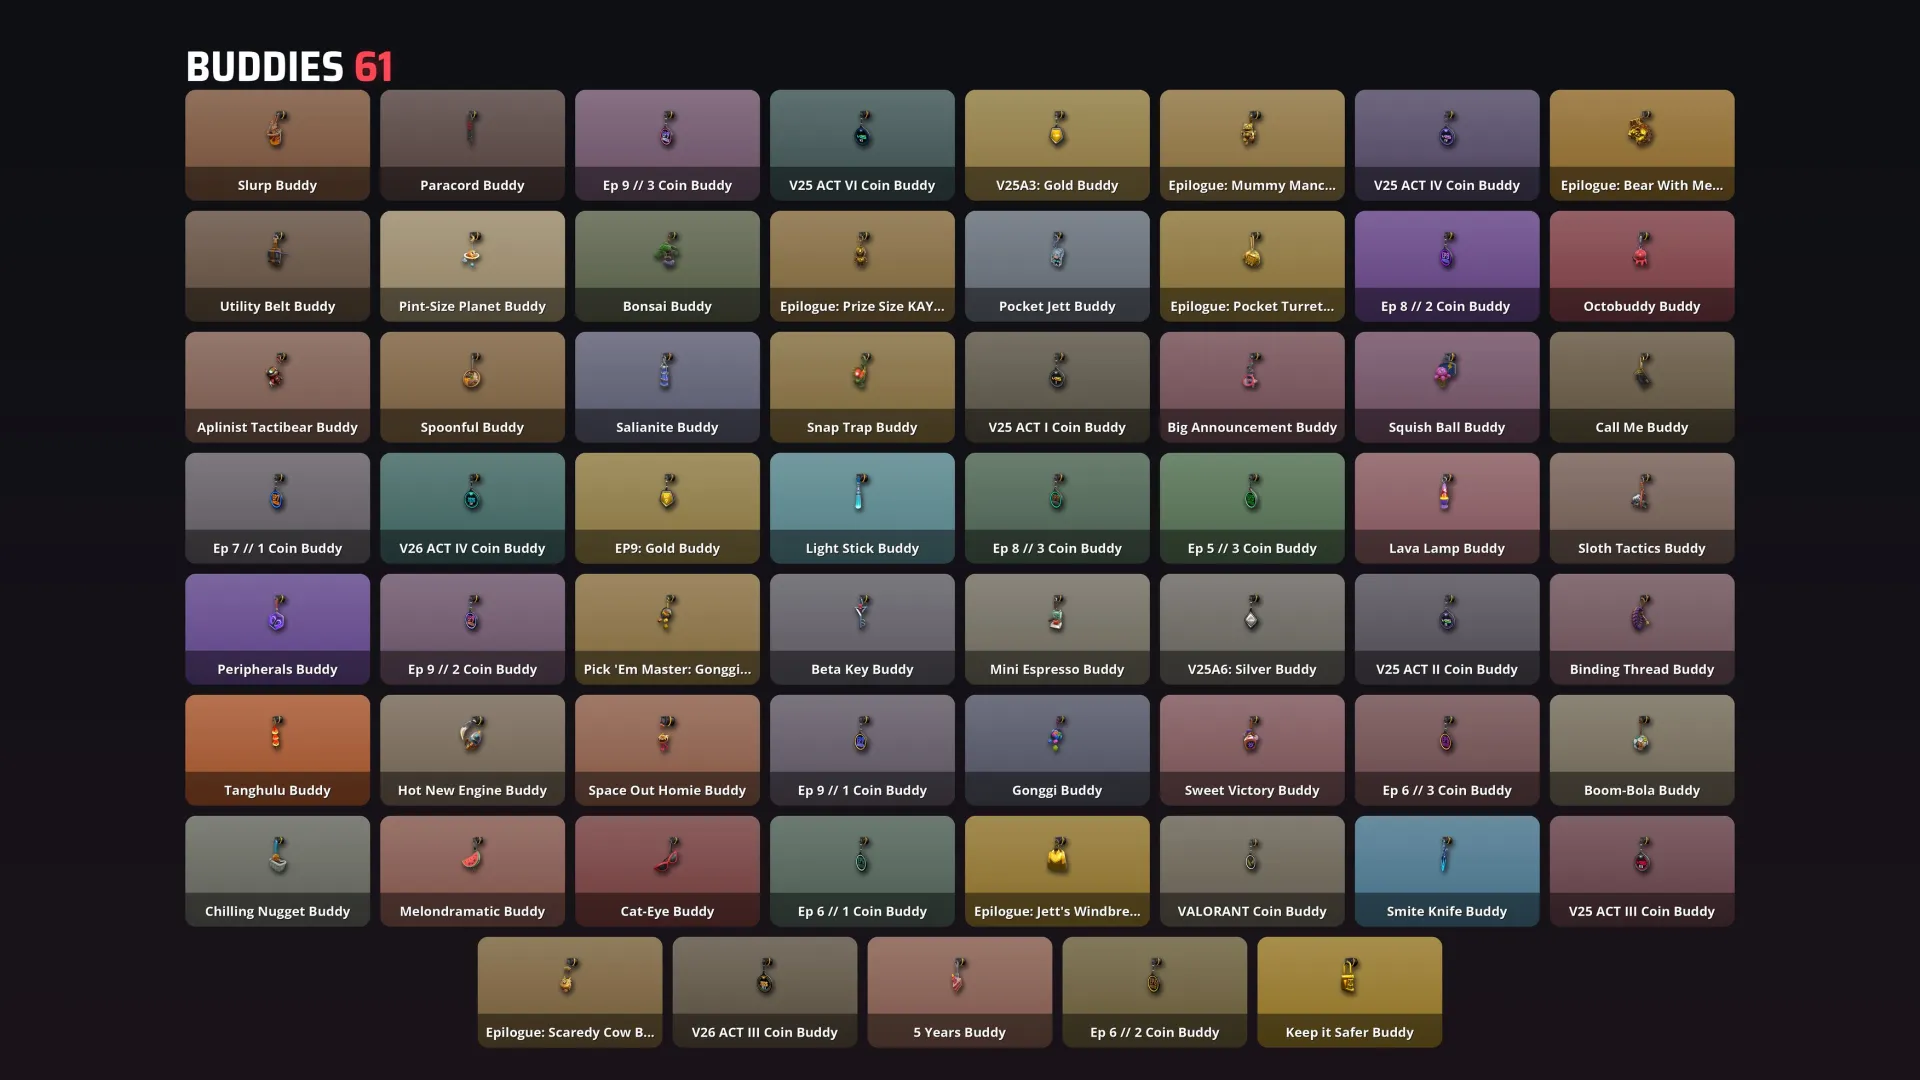The image size is (1920, 1080).
Task: Click the Sweet Victory Buddy label
Action: 1252,790
